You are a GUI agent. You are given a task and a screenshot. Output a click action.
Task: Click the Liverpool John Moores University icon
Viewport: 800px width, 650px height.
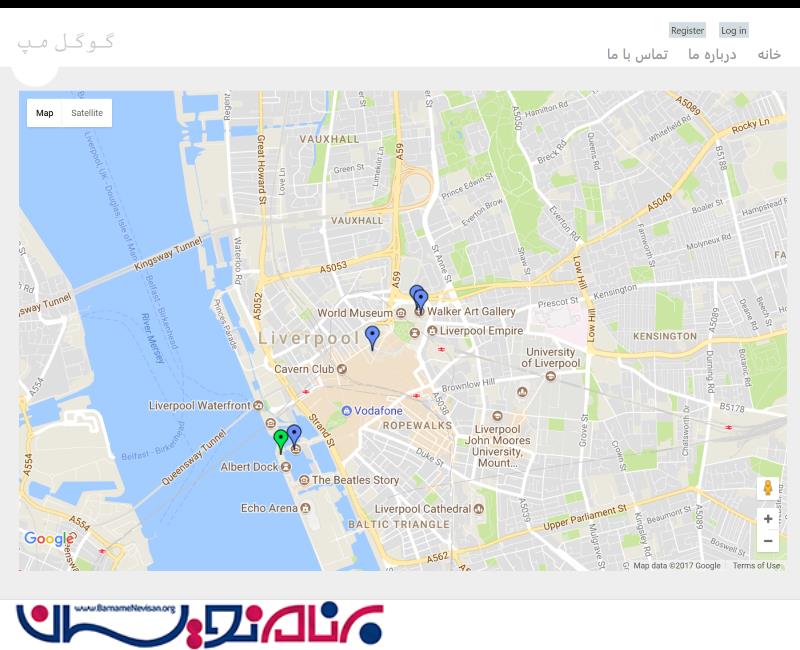[497, 416]
